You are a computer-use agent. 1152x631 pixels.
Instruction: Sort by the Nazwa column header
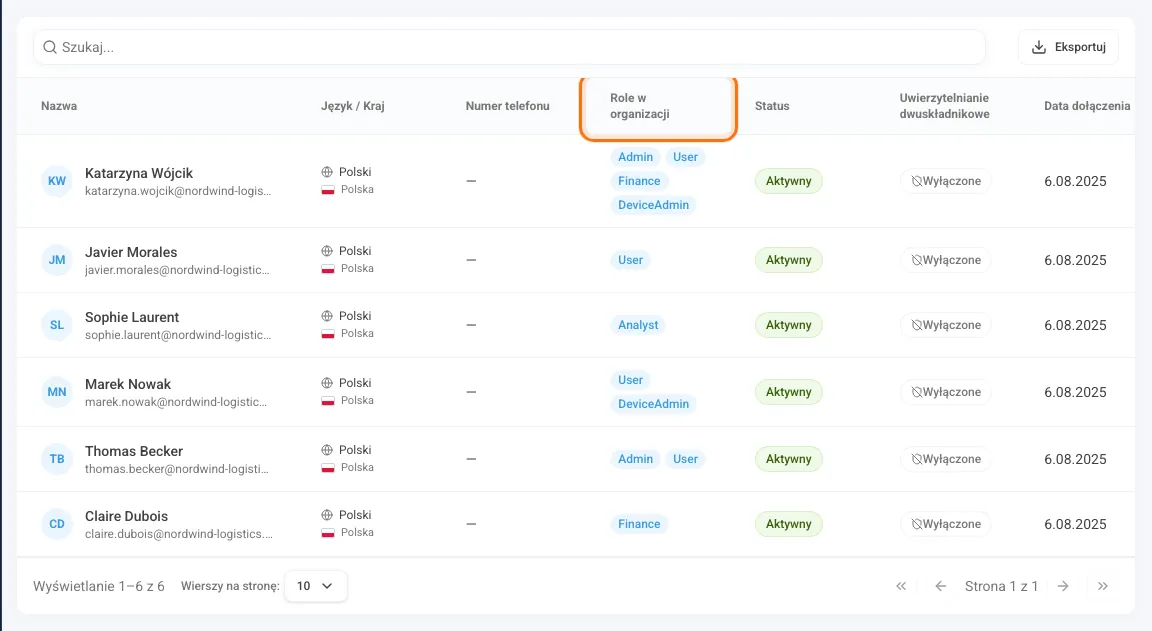click(x=59, y=106)
